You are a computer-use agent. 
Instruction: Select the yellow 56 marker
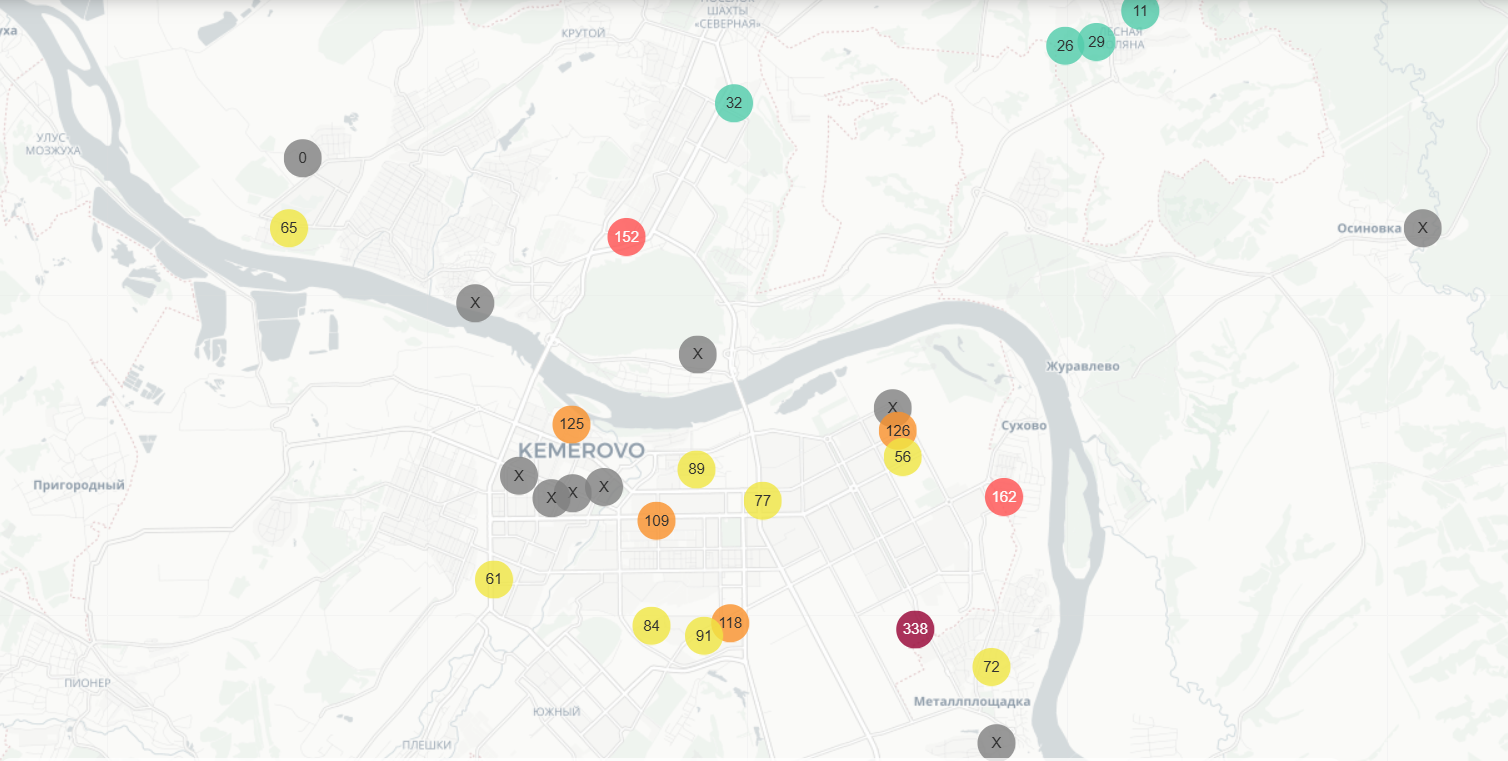(904, 459)
